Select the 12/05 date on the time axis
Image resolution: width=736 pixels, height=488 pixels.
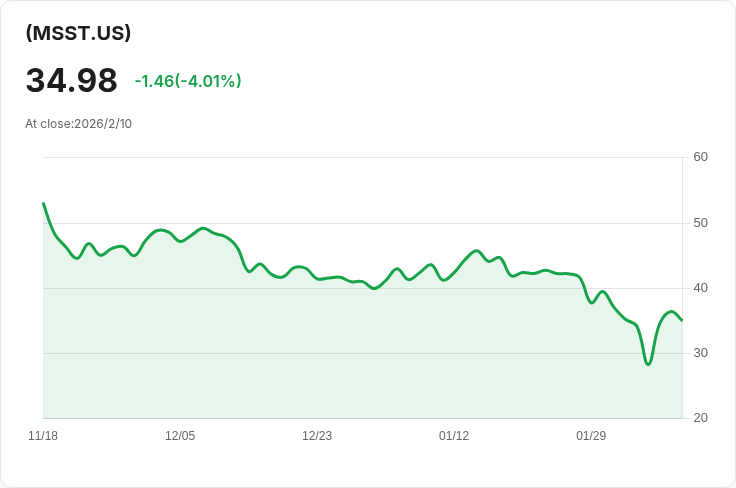[180, 436]
